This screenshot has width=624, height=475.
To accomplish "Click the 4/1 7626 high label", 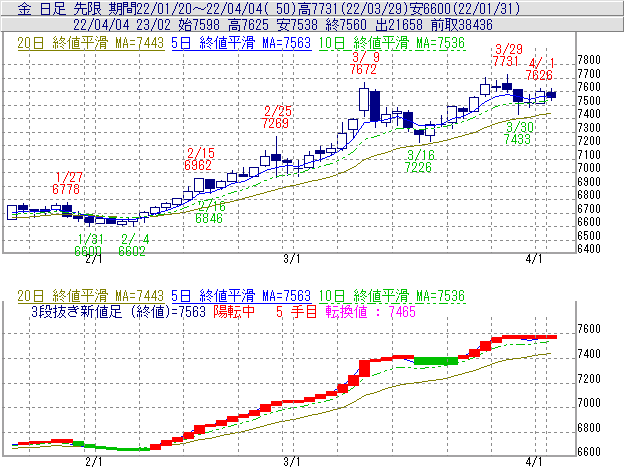I will [x=539, y=68].
